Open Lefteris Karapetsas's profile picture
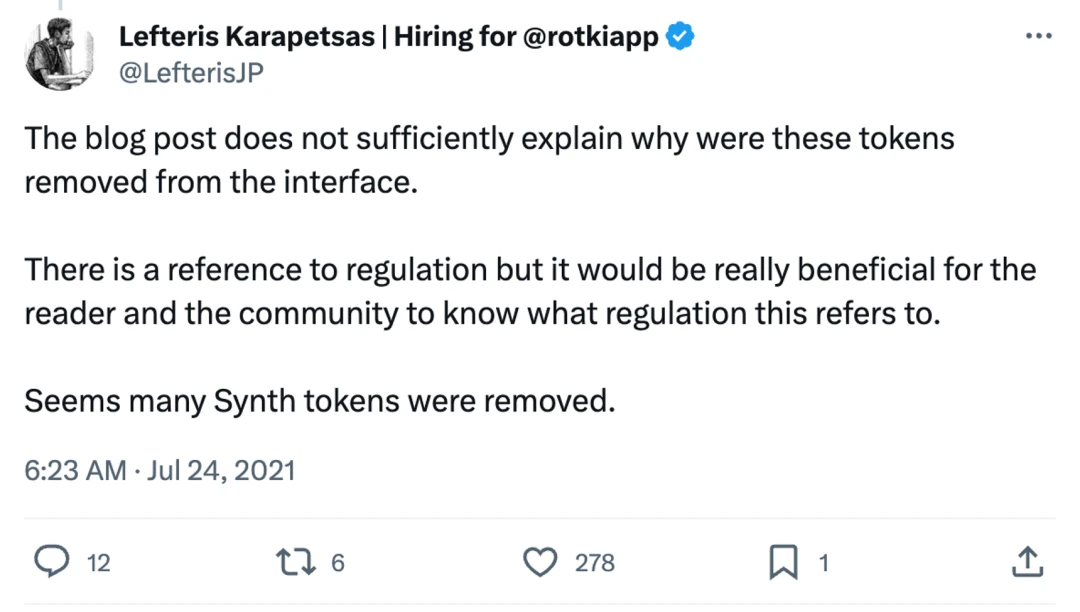The width and height of the screenshot is (1080, 612). coord(59,54)
